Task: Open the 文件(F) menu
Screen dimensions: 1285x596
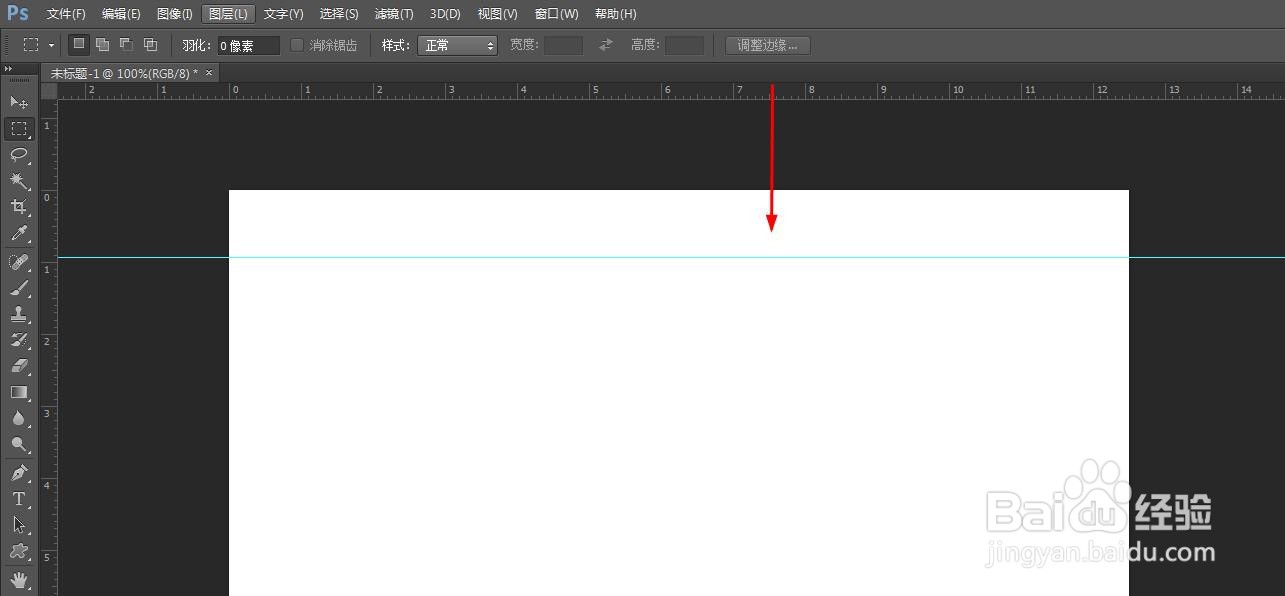Action: (66, 14)
